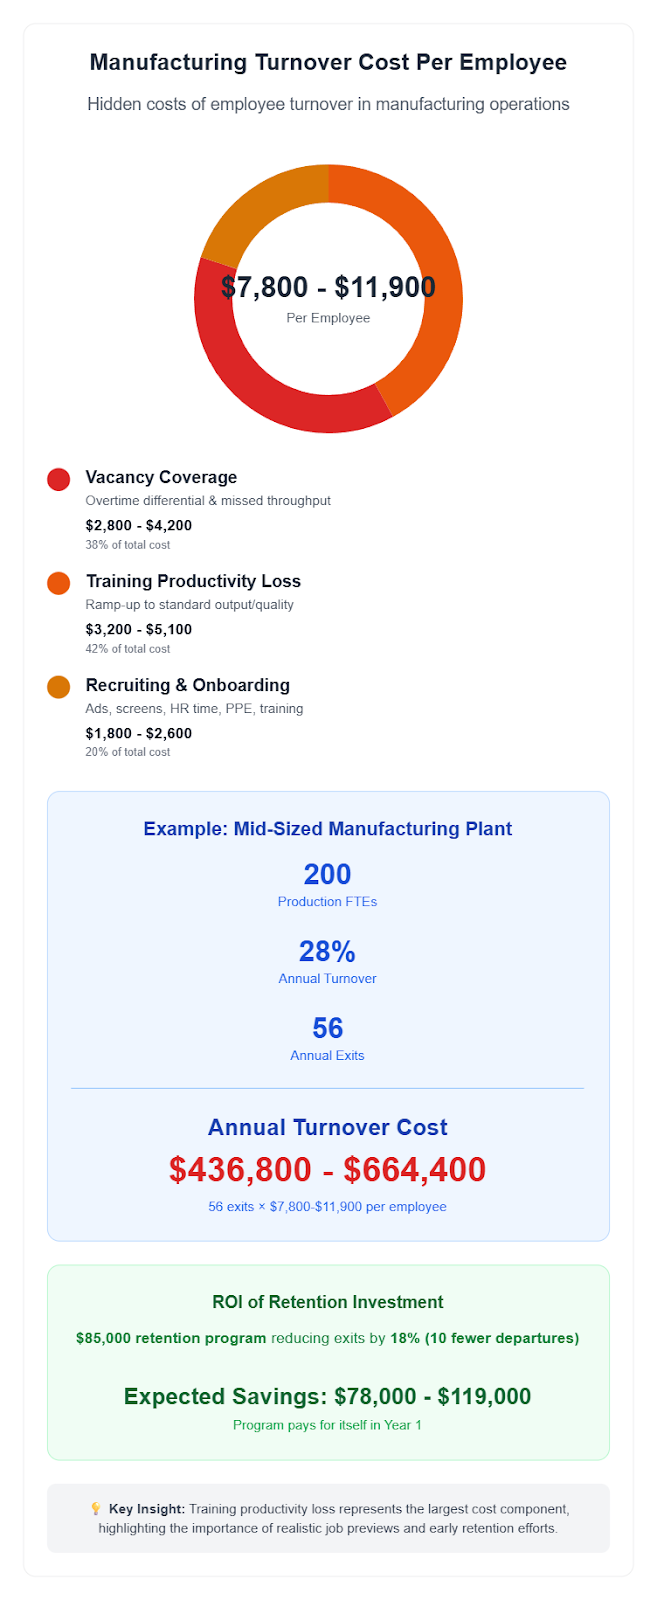Image resolution: width=657 pixels, height=1600 pixels.
Task: Click the Manufacturing Turnover Cost Per Employee title
Action: 328,62
